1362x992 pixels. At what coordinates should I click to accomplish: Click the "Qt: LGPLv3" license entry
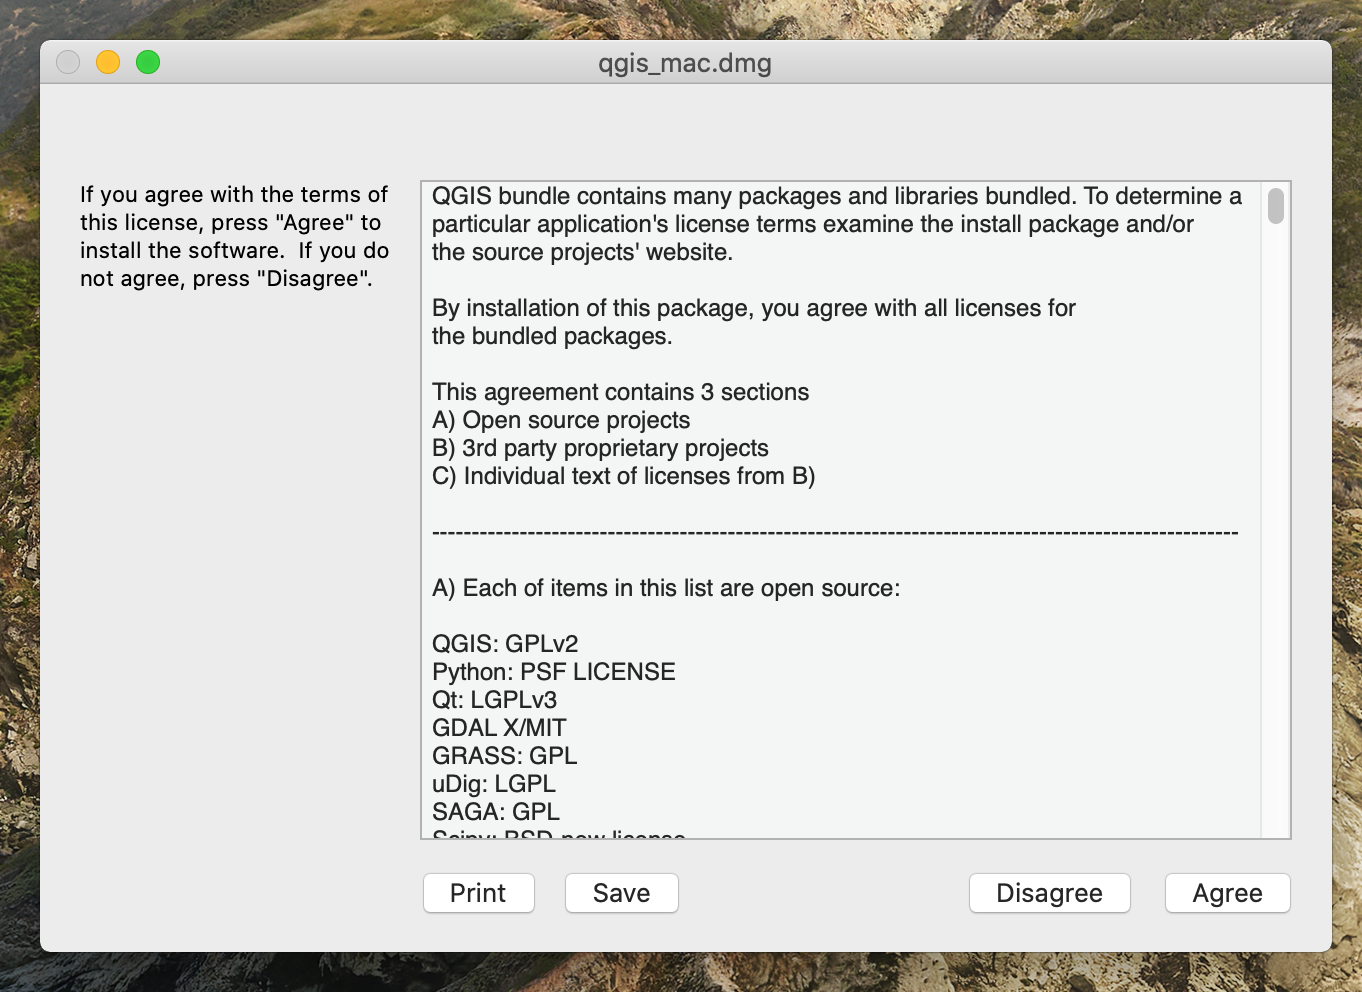click(x=494, y=700)
